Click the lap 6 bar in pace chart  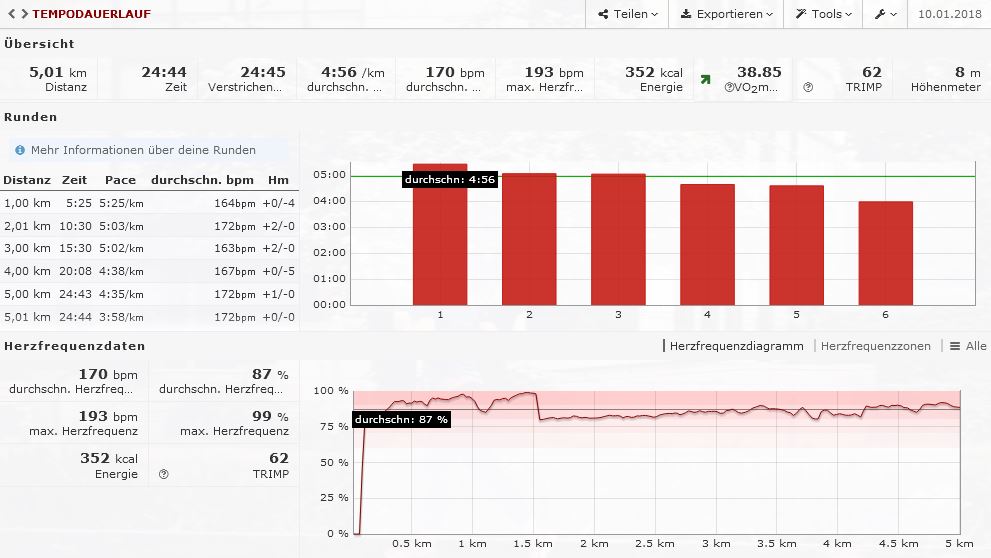[885, 253]
